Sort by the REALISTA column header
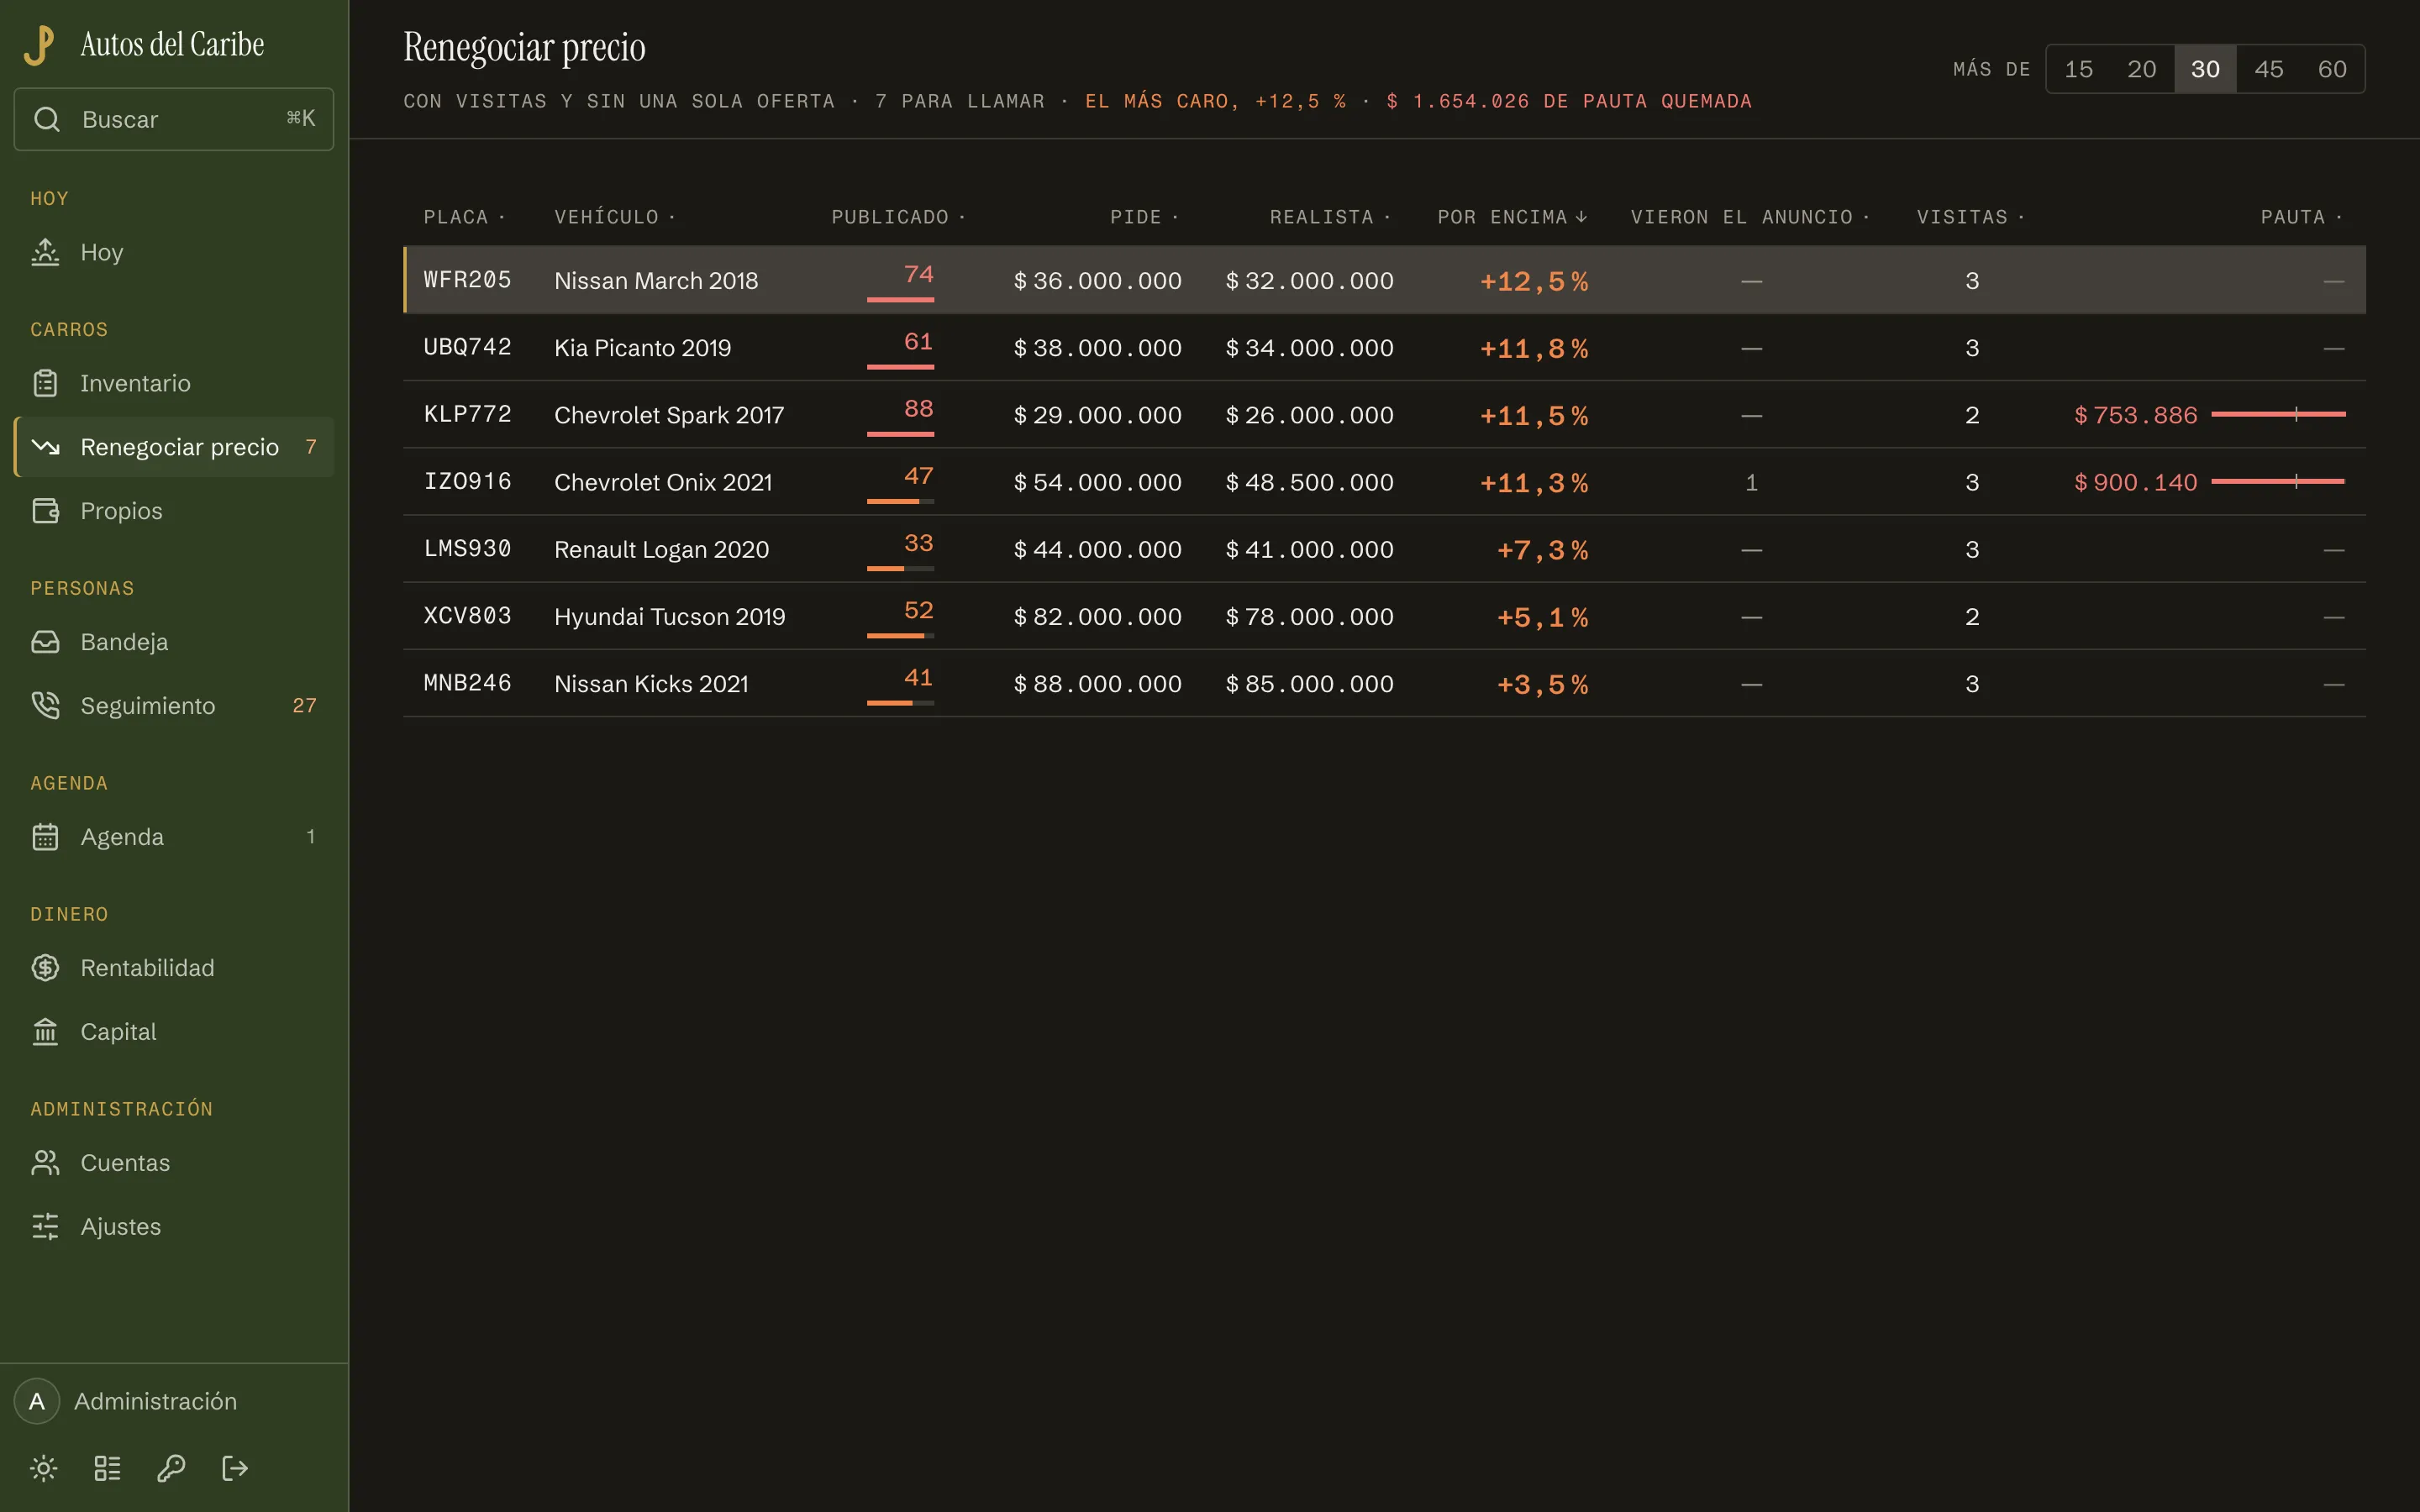This screenshot has width=2420, height=1512. (x=1330, y=217)
